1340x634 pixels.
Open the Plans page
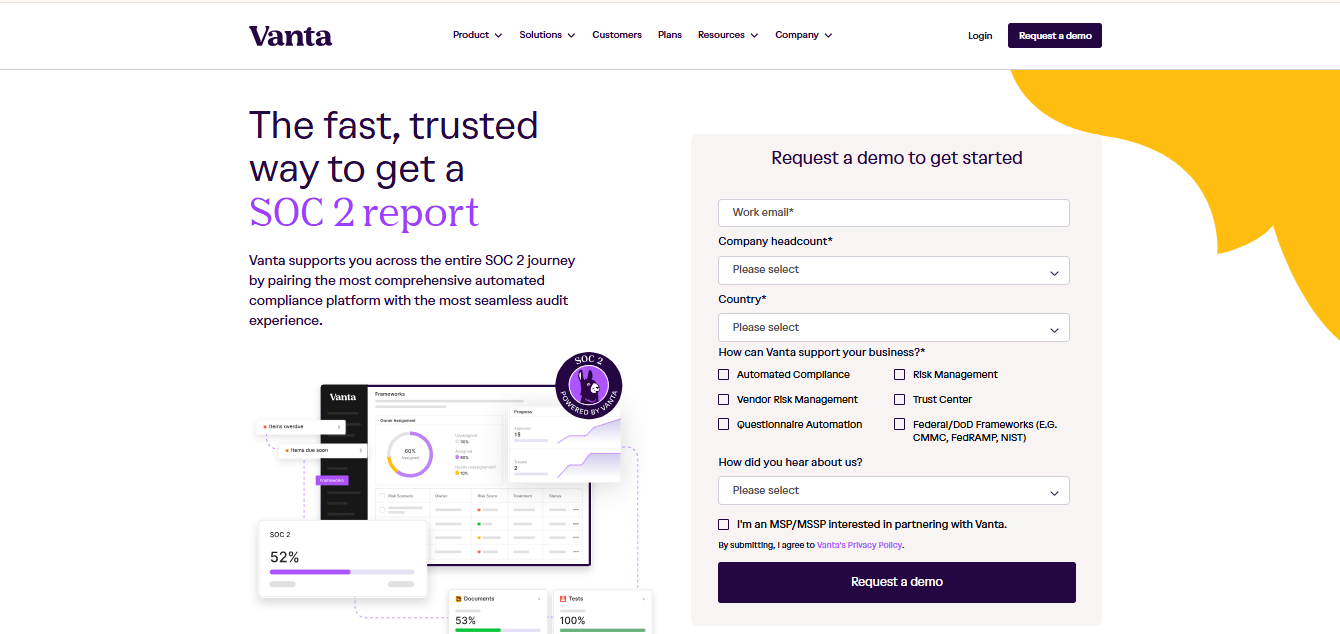click(x=670, y=35)
